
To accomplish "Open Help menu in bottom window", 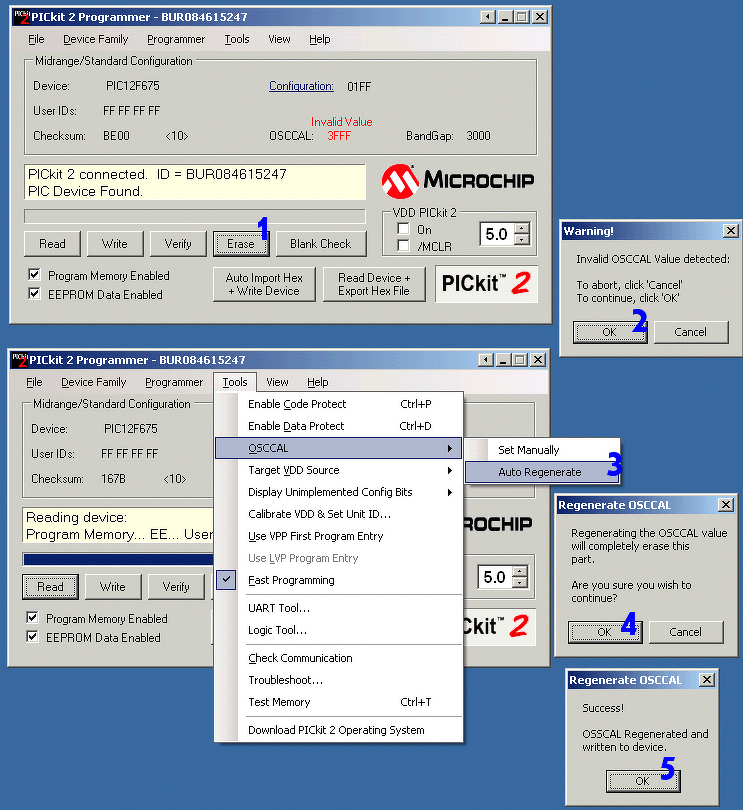I will (318, 382).
